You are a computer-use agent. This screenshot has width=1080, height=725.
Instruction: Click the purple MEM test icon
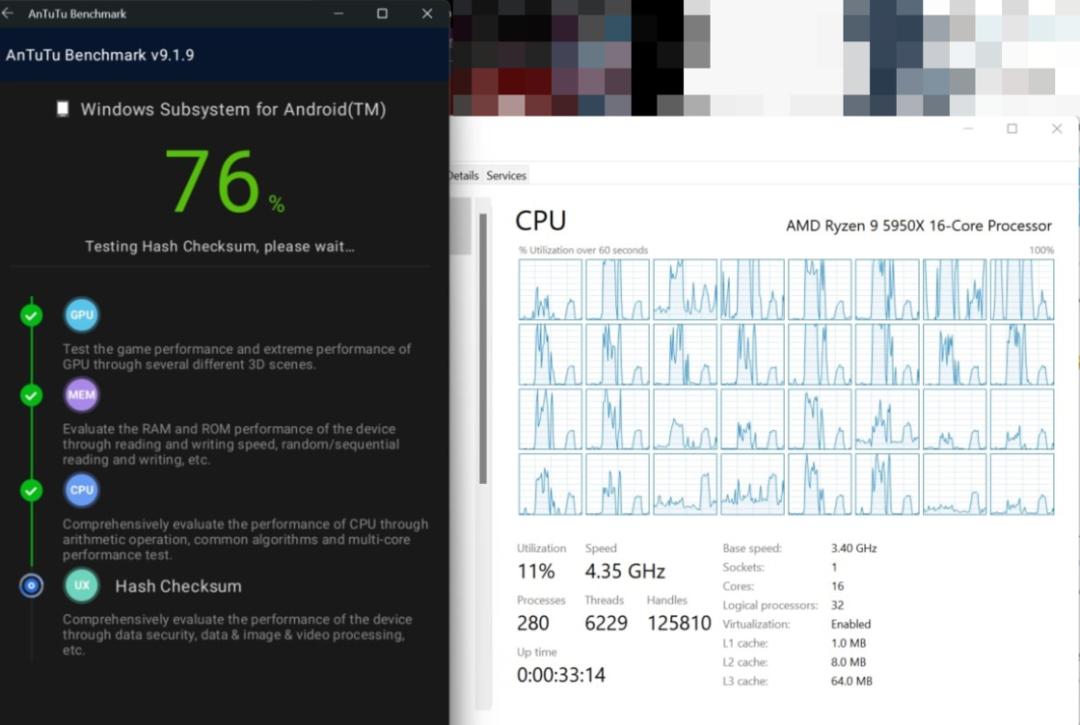81,395
